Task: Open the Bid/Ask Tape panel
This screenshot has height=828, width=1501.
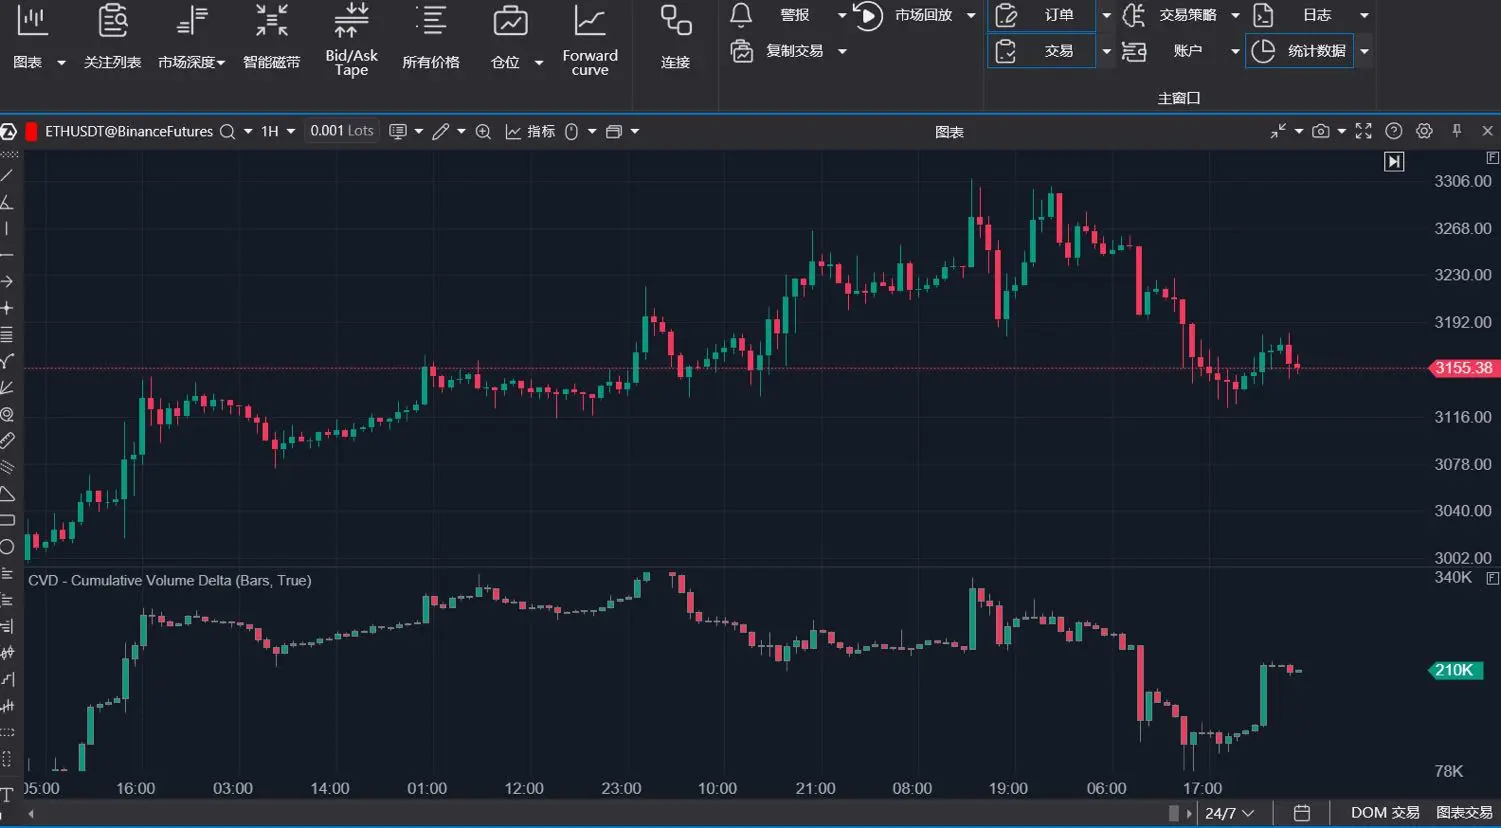Action: 351,38
